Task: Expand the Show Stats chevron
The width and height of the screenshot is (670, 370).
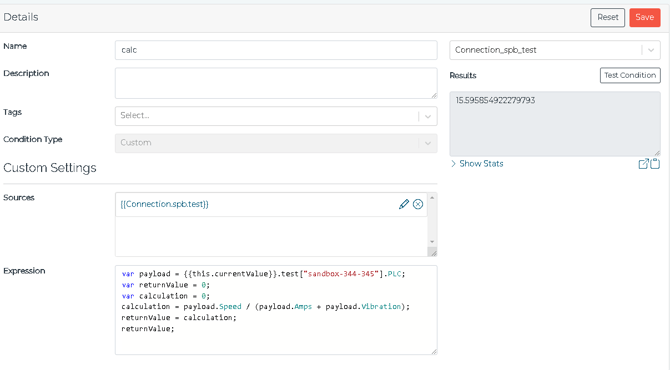Action: 453,164
